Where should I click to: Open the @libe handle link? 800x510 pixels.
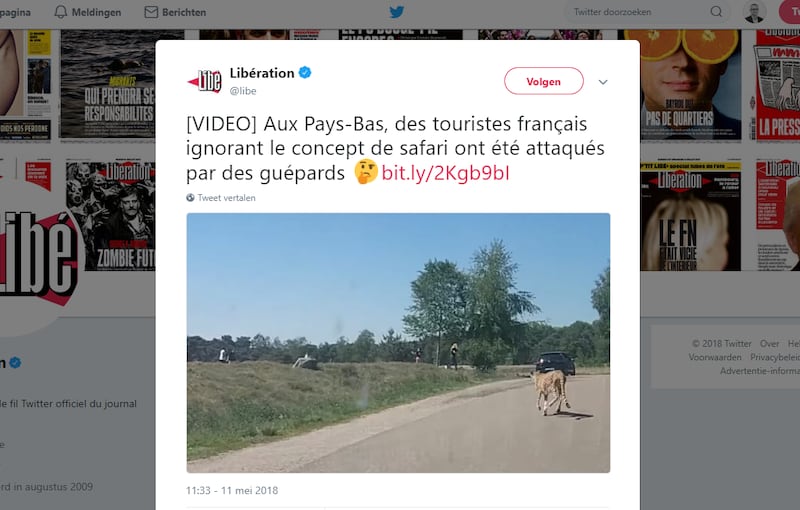243,91
